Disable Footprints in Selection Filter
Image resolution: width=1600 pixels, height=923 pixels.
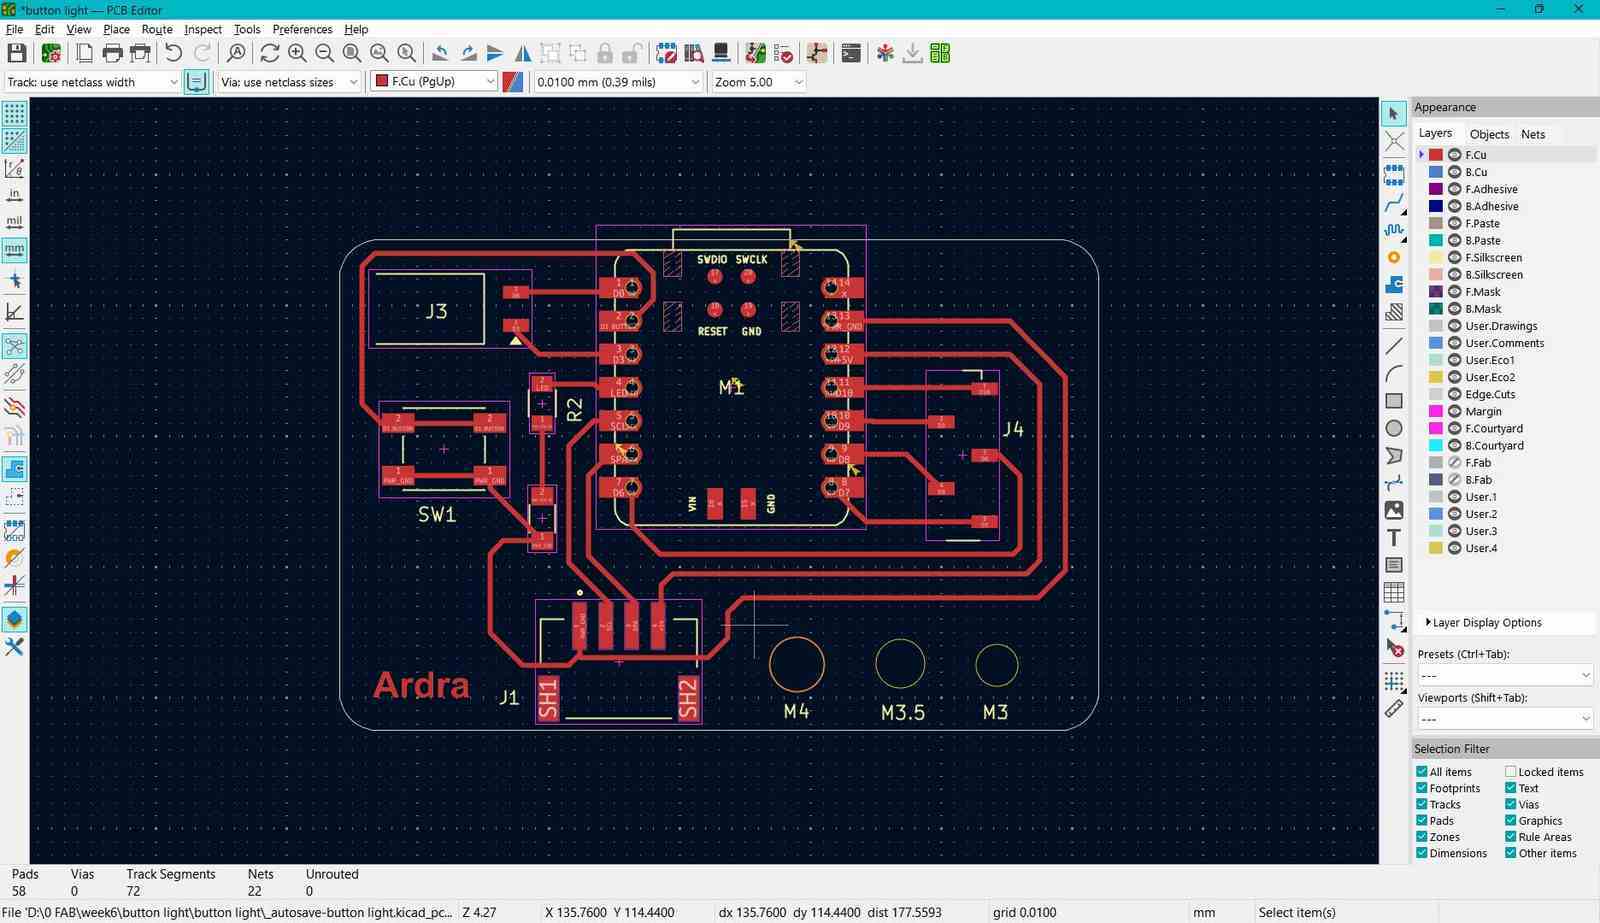click(1421, 788)
